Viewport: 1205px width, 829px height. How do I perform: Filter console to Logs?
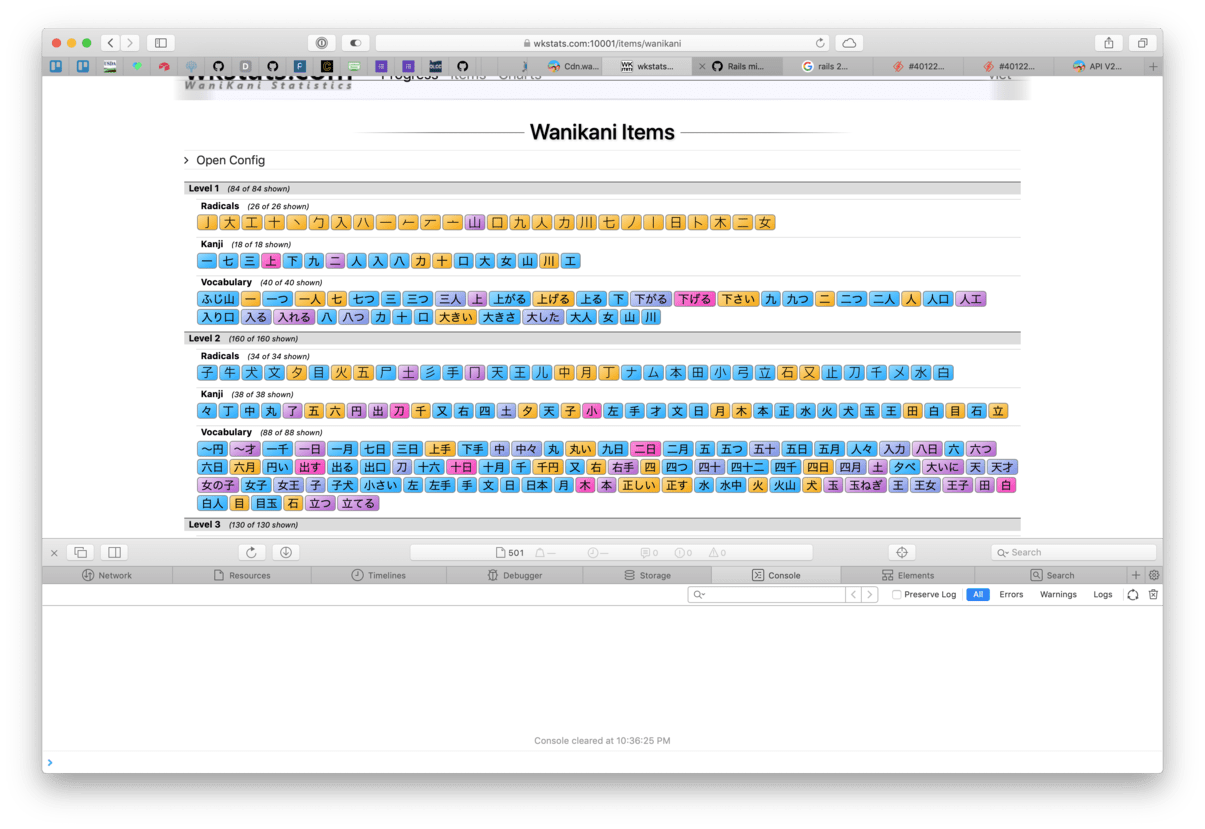pyautogui.click(x=1102, y=594)
